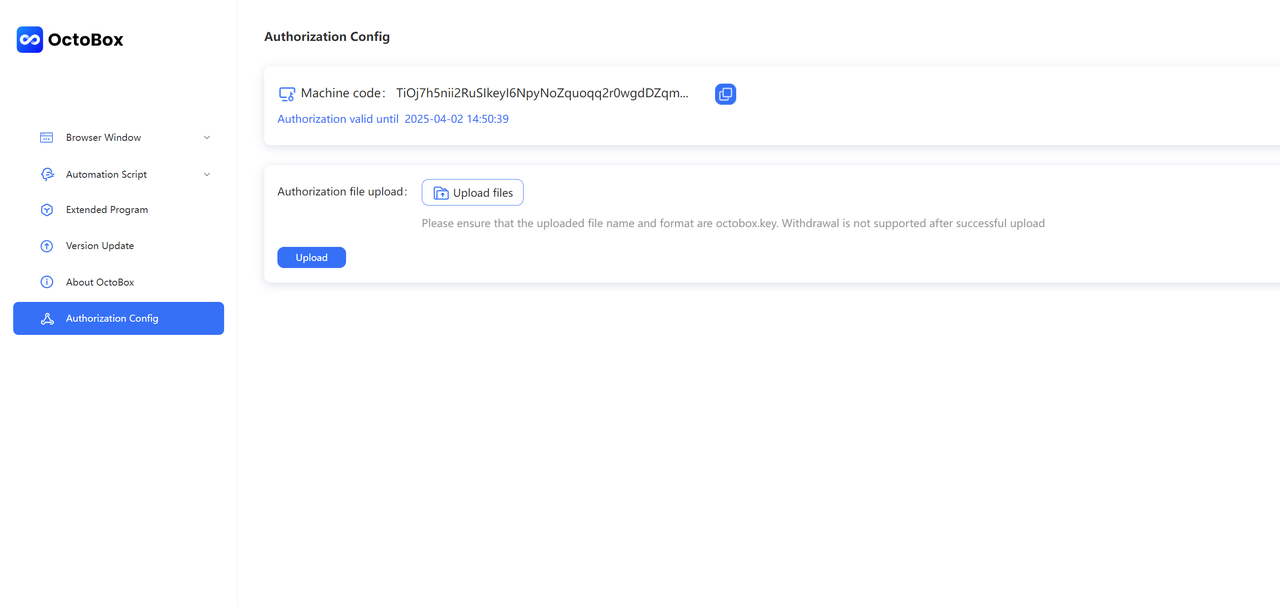Click the Authorization Config sidebar icon
Image resolution: width=1280 pixels, height=606 pixels.
click(x=46, y=319)
